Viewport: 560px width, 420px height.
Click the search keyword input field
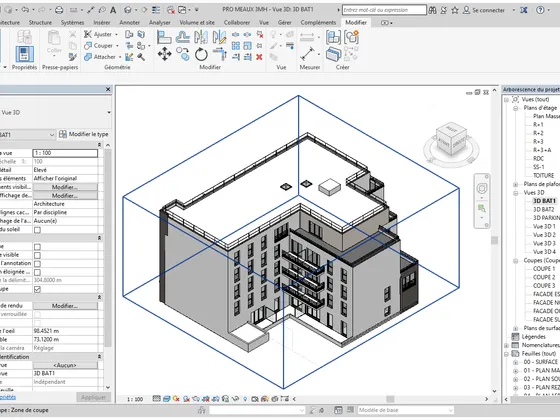click(x=384, y=10)
